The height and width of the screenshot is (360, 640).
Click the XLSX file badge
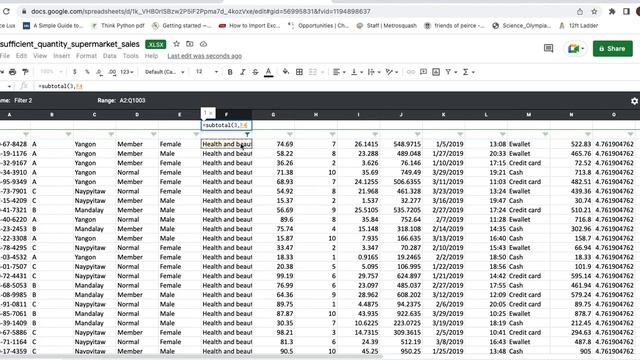pyautogui.click(x=156, y=44)
